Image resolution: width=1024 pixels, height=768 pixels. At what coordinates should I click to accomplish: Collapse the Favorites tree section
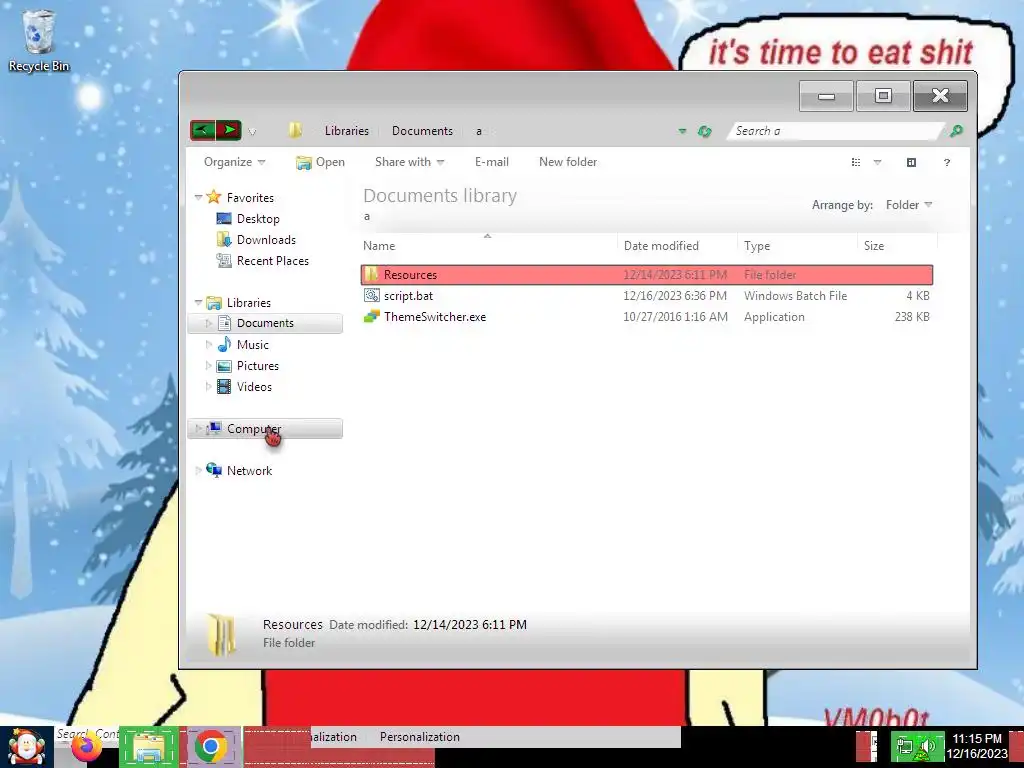point(199,197)
